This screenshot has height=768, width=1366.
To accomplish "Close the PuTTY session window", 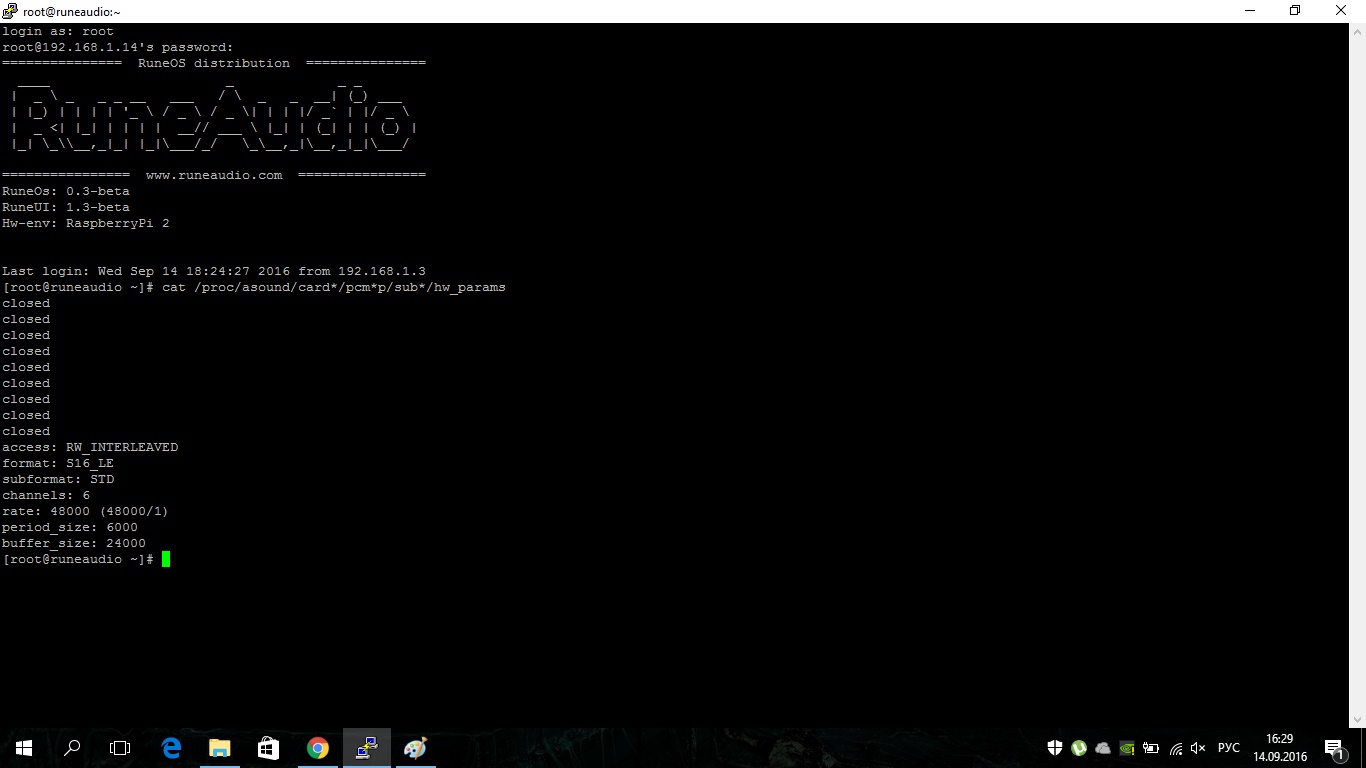I will (x=1342, y=11).
